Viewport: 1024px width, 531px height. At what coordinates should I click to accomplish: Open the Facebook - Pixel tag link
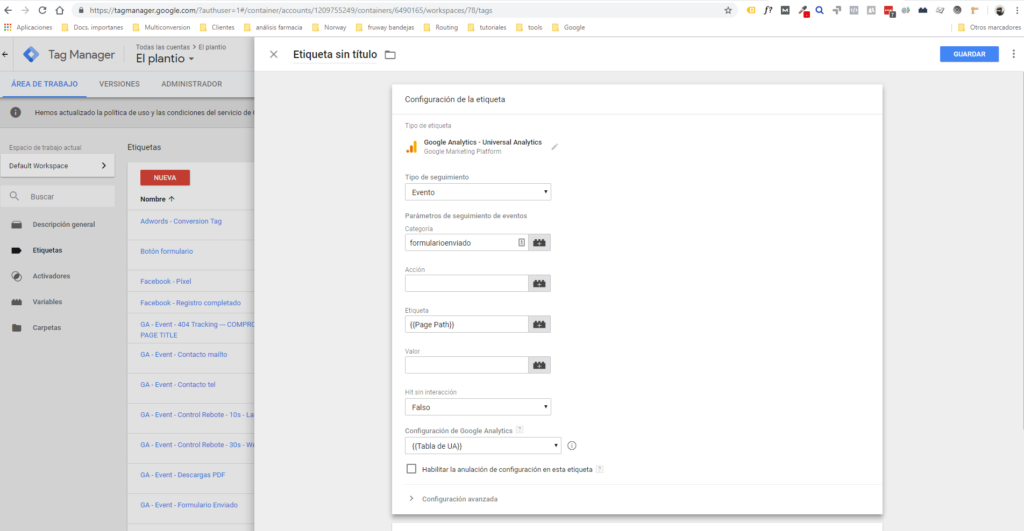[x=166, y=282]
